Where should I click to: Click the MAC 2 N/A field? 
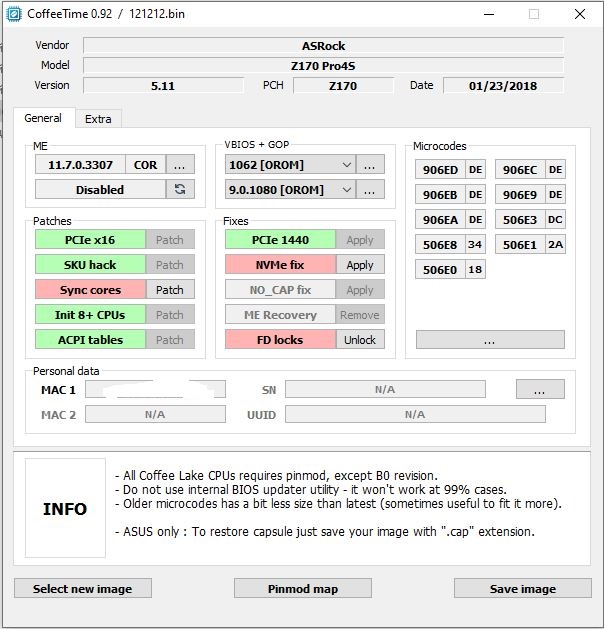(x=156, y=414)
